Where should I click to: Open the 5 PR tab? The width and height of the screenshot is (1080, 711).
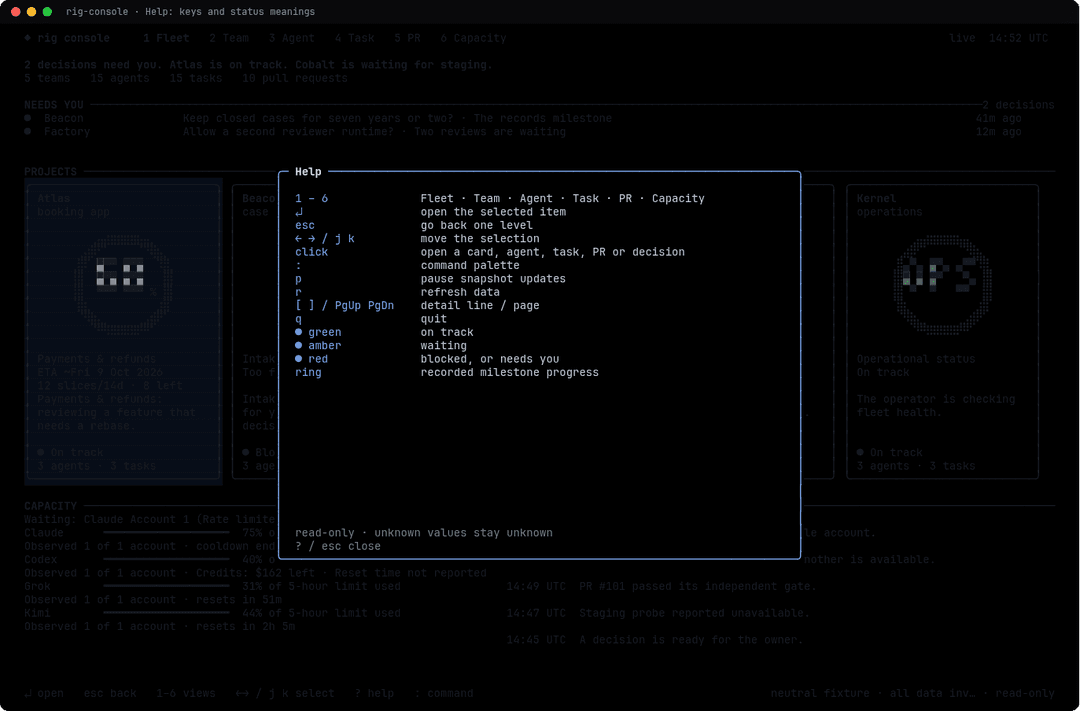coord(407,38)
